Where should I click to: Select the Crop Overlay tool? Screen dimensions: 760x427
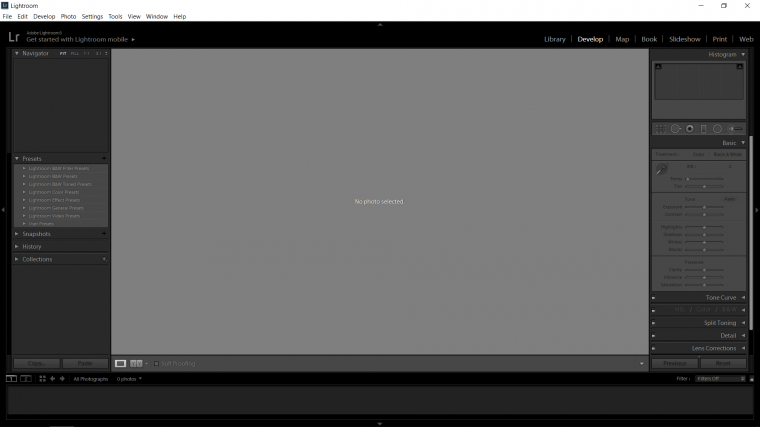661,129
